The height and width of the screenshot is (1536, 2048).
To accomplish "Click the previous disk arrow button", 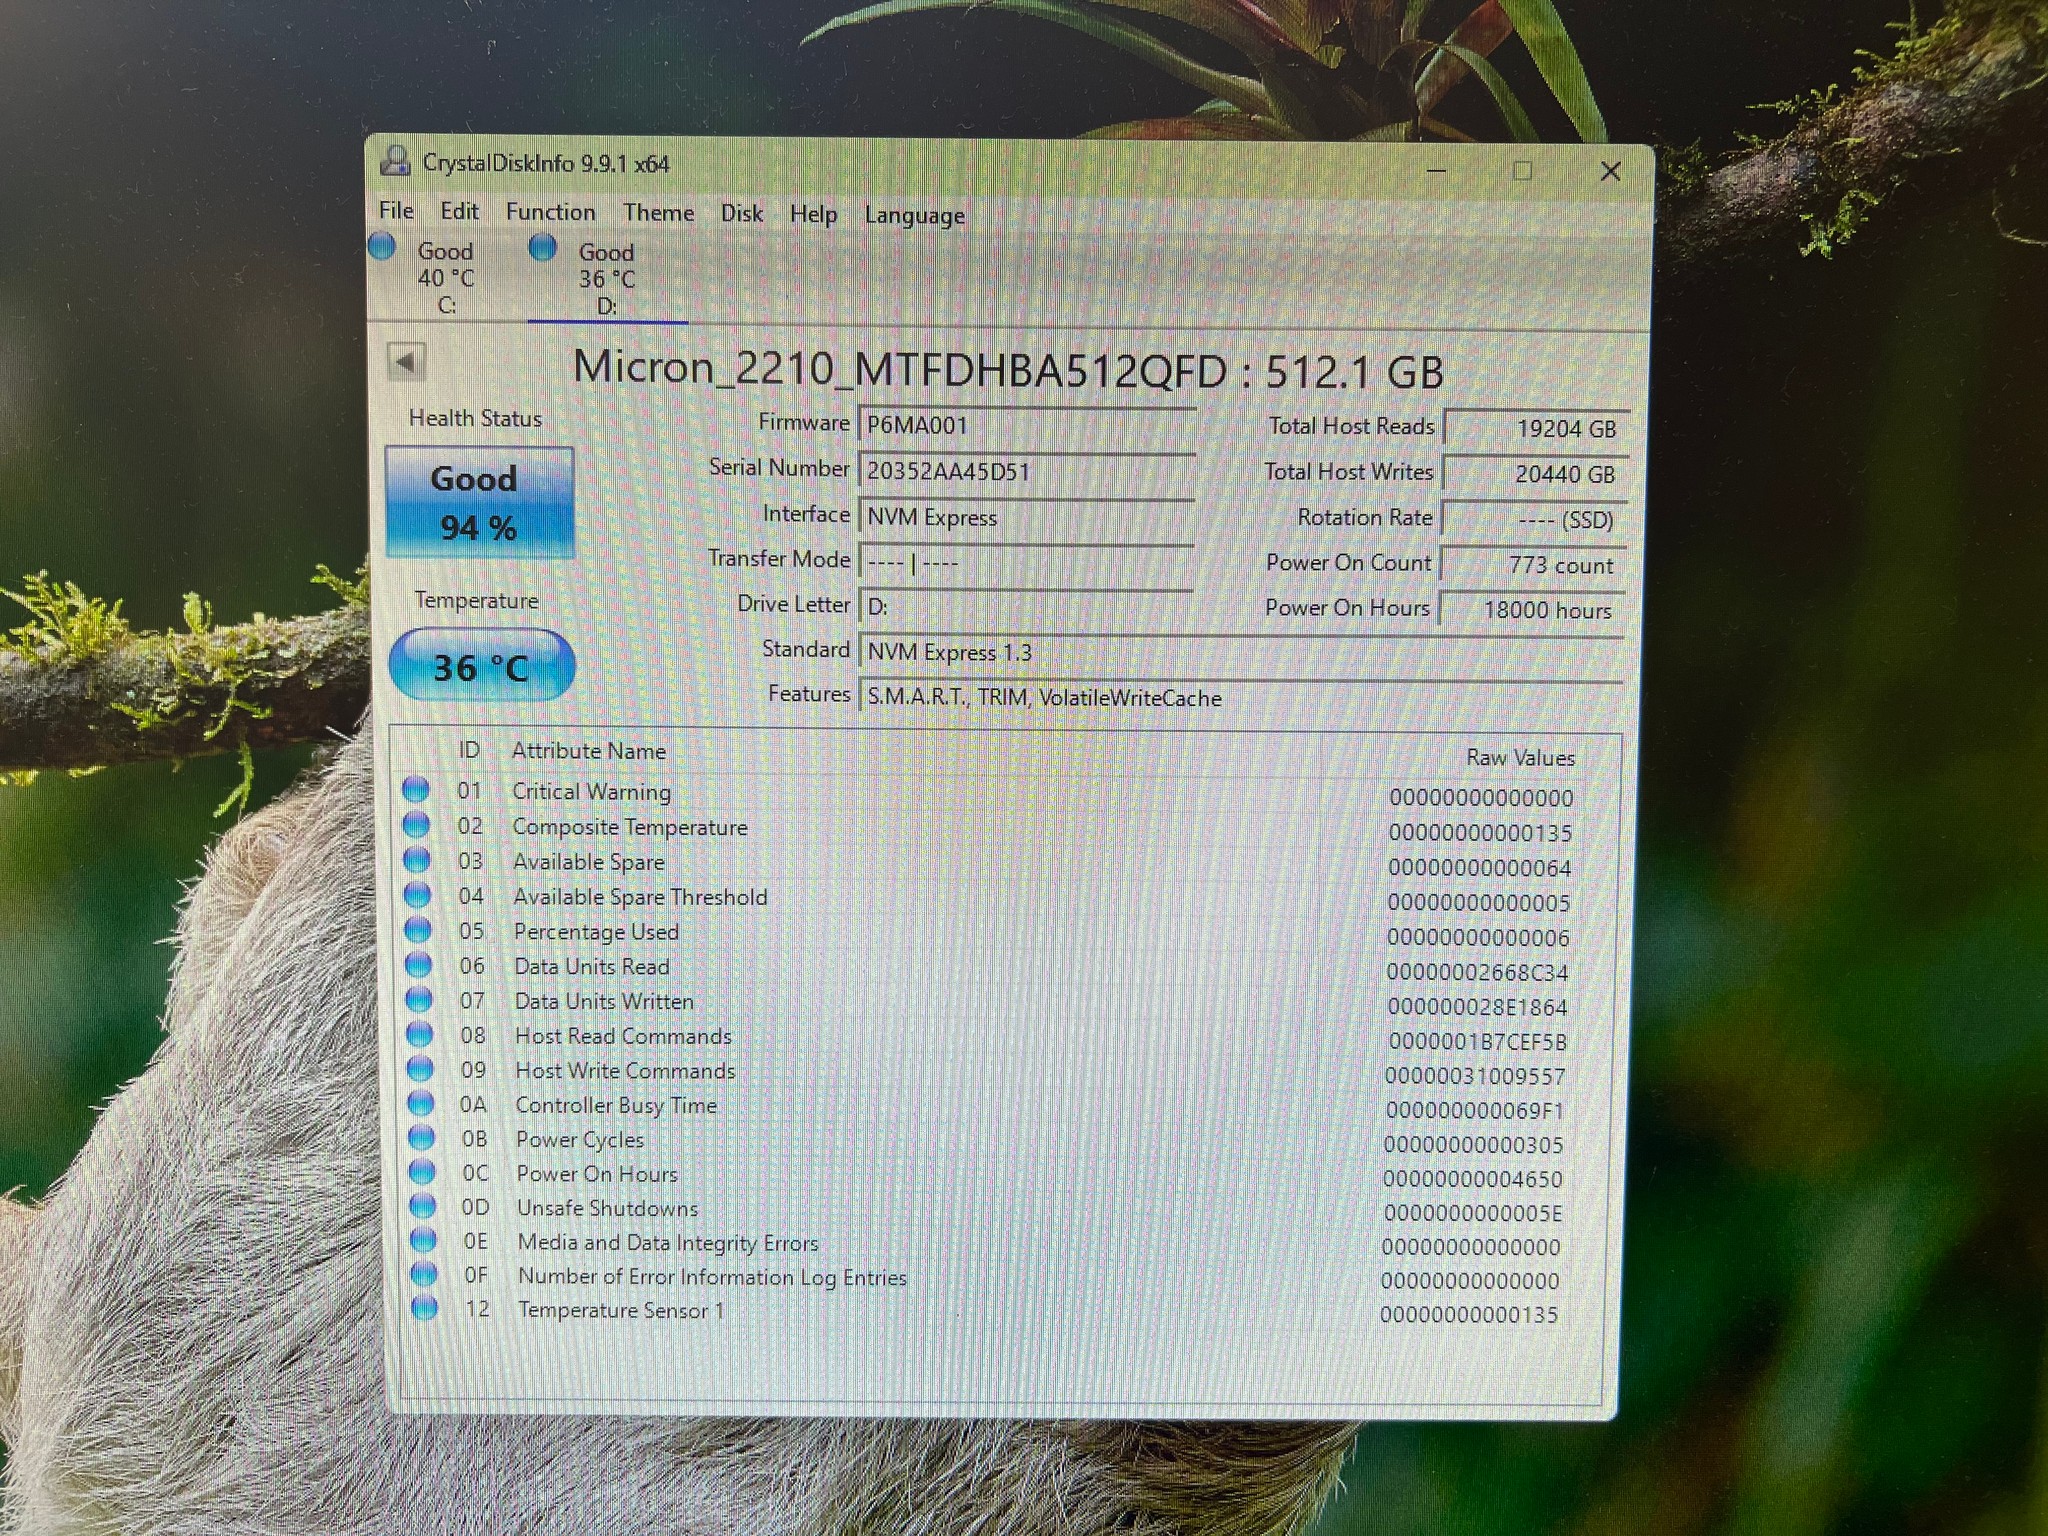I will pos(407,362).
